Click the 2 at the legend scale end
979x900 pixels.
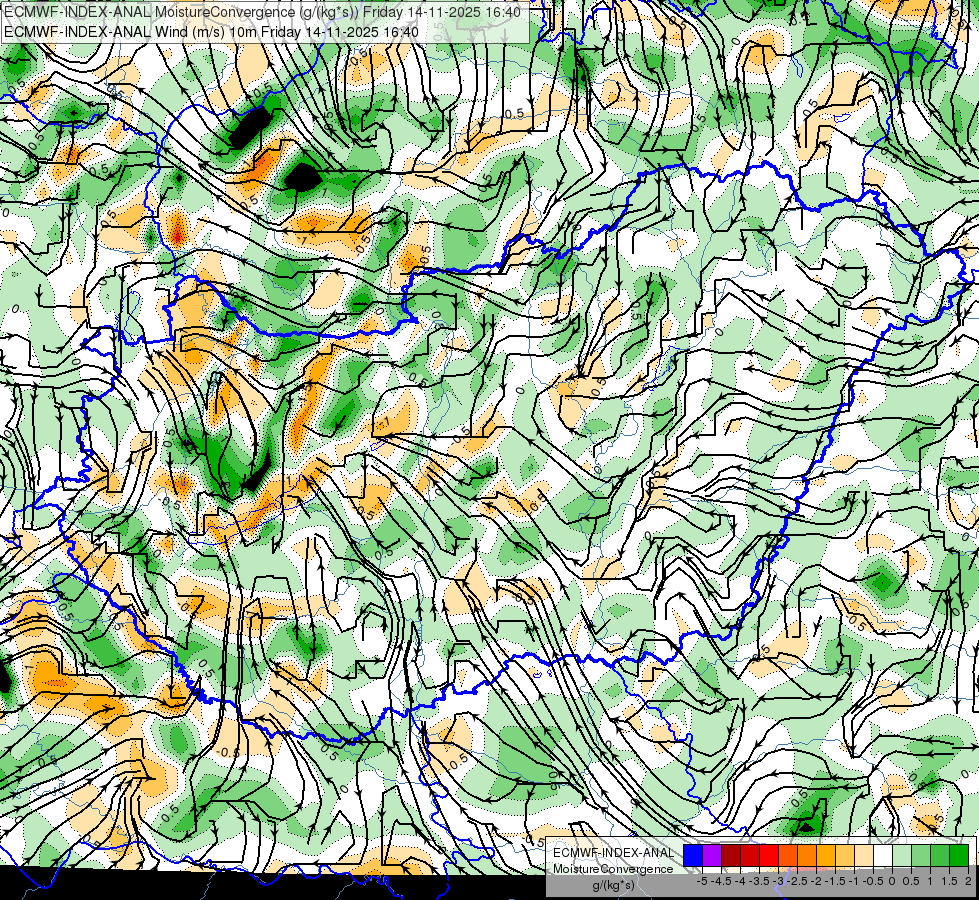pyautogui.click(x=968, y=881)
